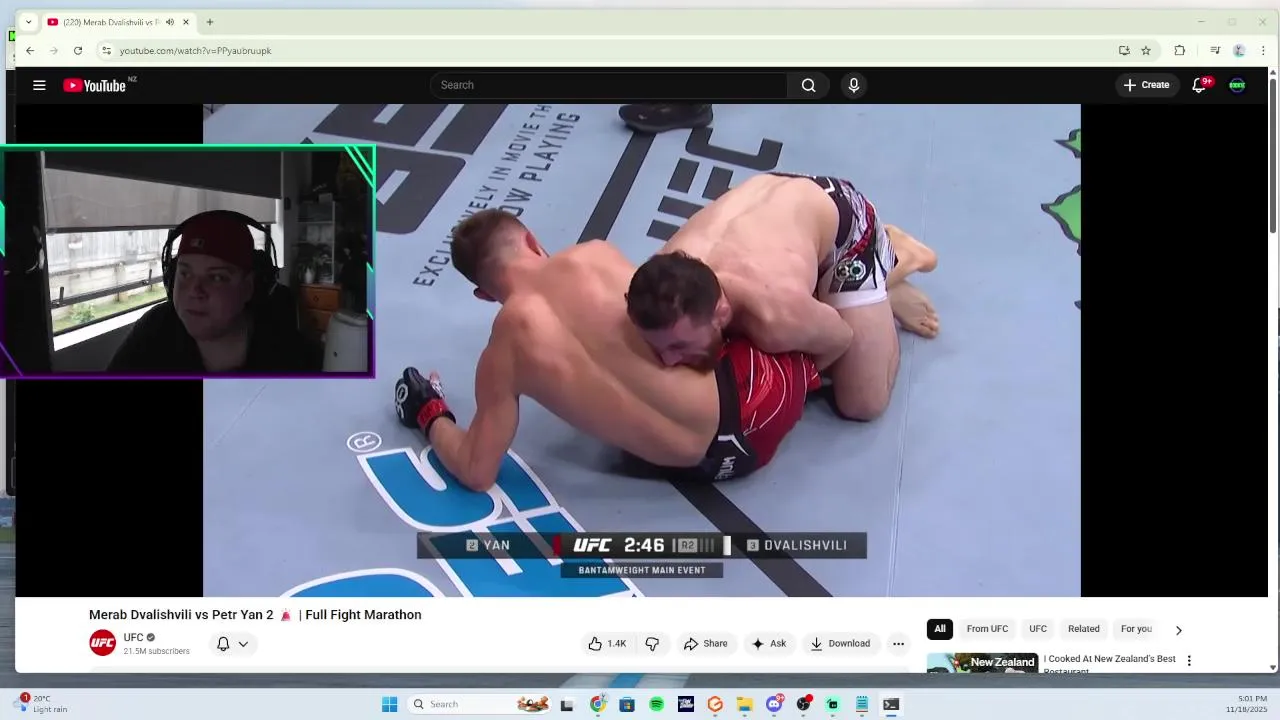Screen dimensions: 1280x720
Task: Click the Windows taskbar search box
Action: [x=480, y=704]
